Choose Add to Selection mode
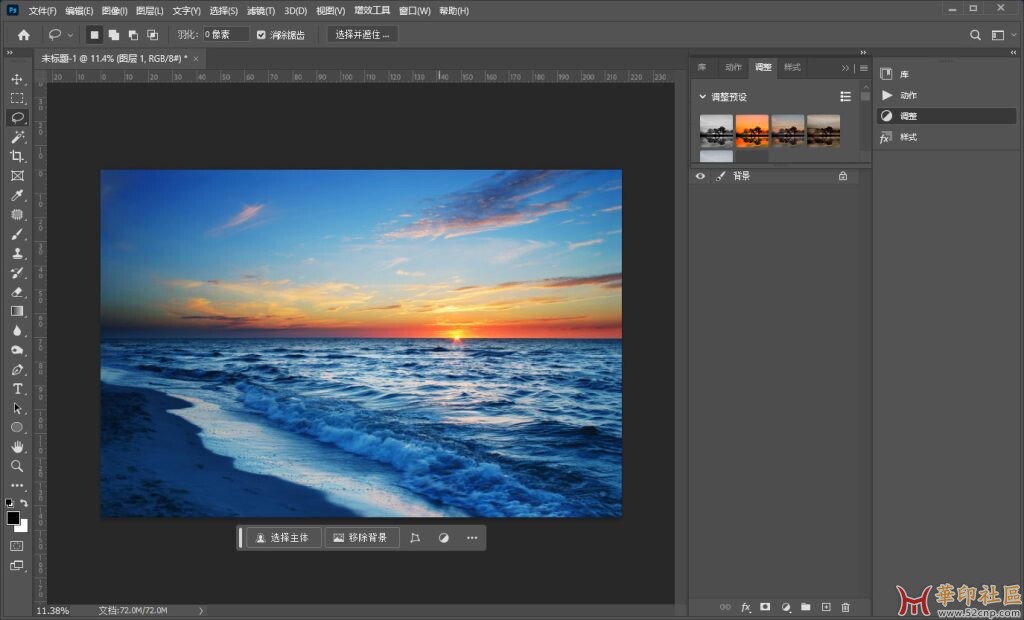 114,35
